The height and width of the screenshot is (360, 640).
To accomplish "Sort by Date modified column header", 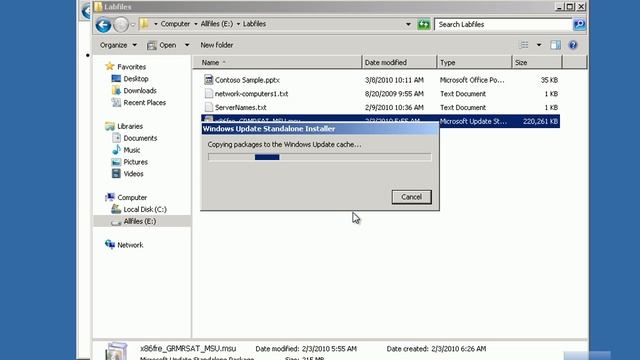I will tap(399, 62).
